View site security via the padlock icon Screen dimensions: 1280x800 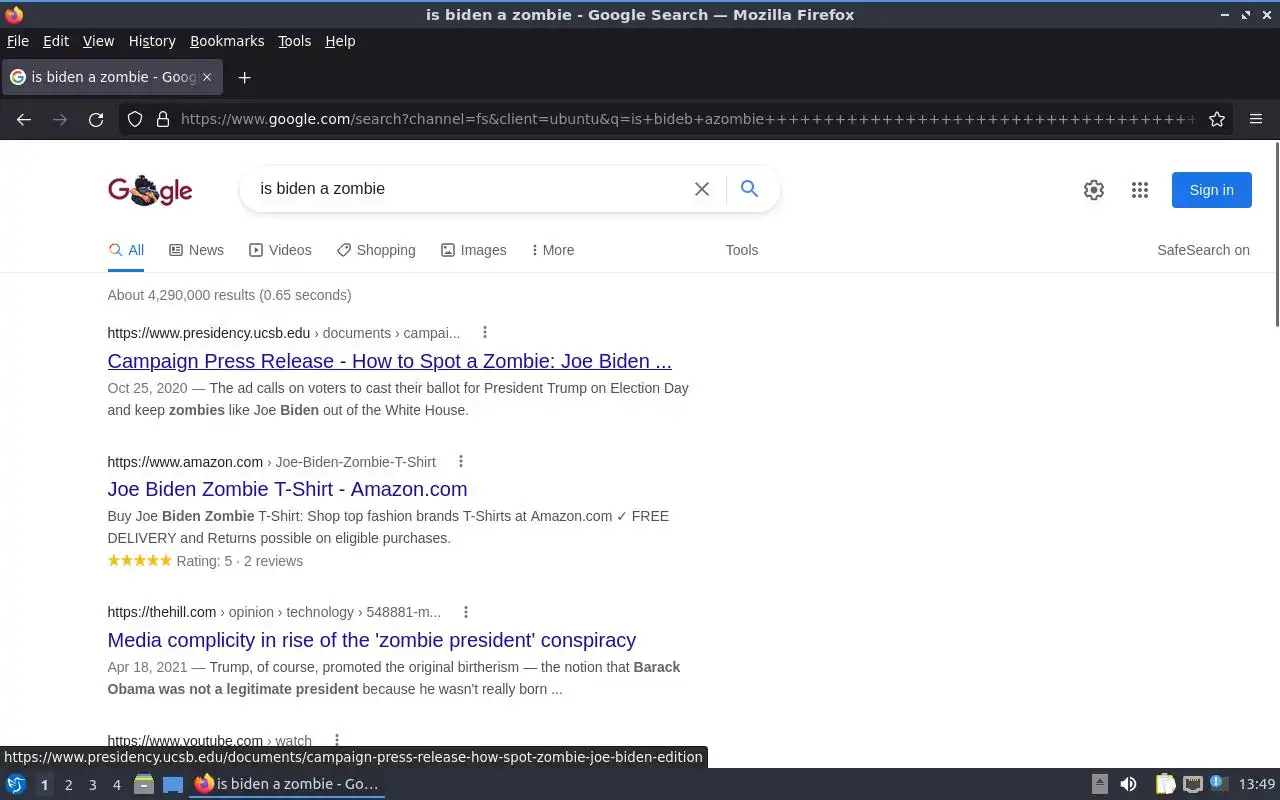[x=163, y=119]
